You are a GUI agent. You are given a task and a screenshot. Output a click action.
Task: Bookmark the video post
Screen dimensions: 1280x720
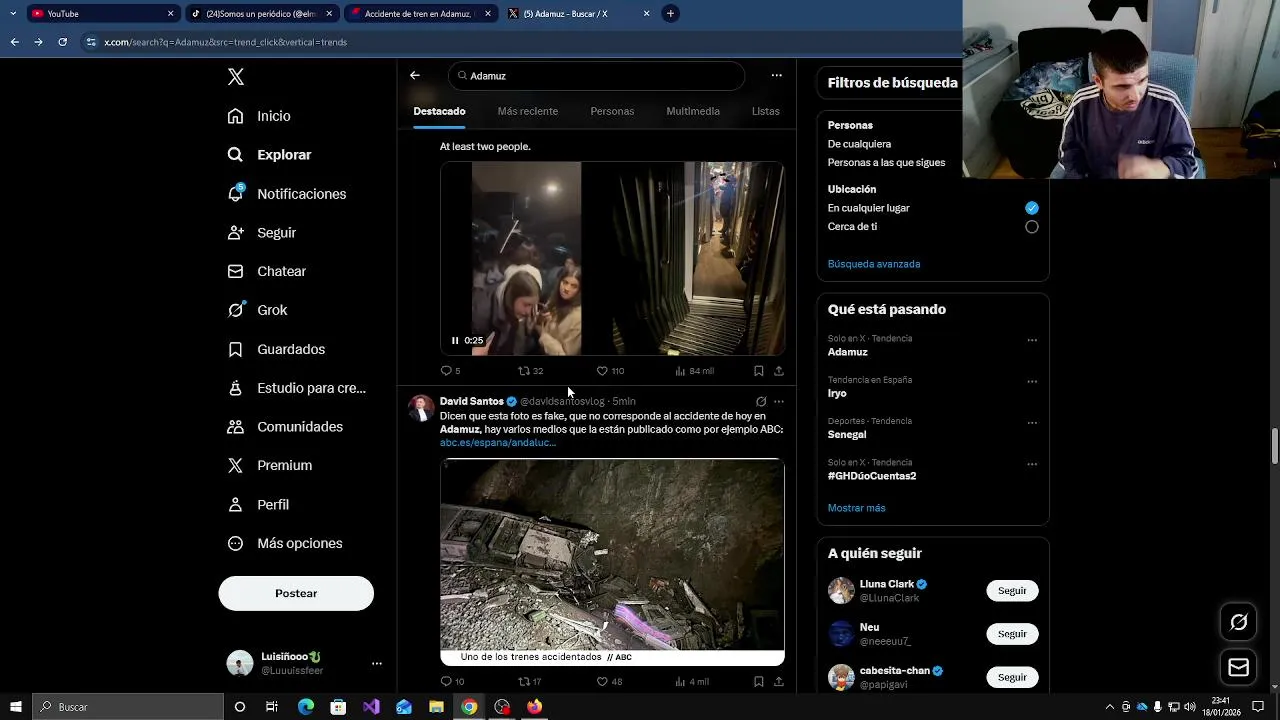(x=759, y=371)
